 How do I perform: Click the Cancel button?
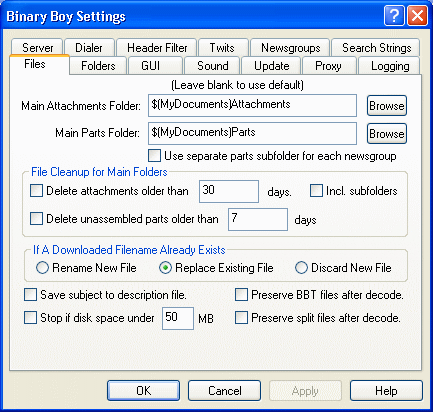pyautogui.click(x=224, y=390)
